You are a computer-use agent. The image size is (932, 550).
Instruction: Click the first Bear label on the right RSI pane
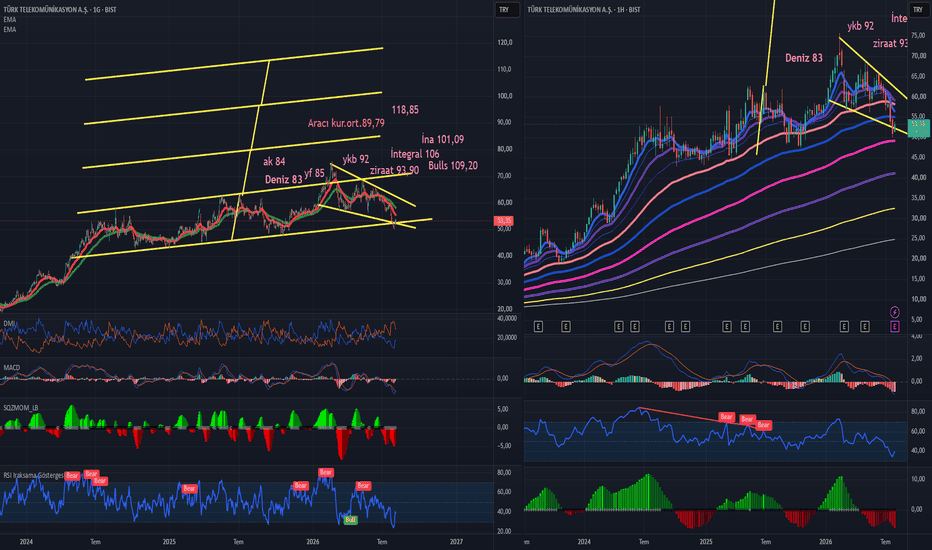(x=726, y=417)
